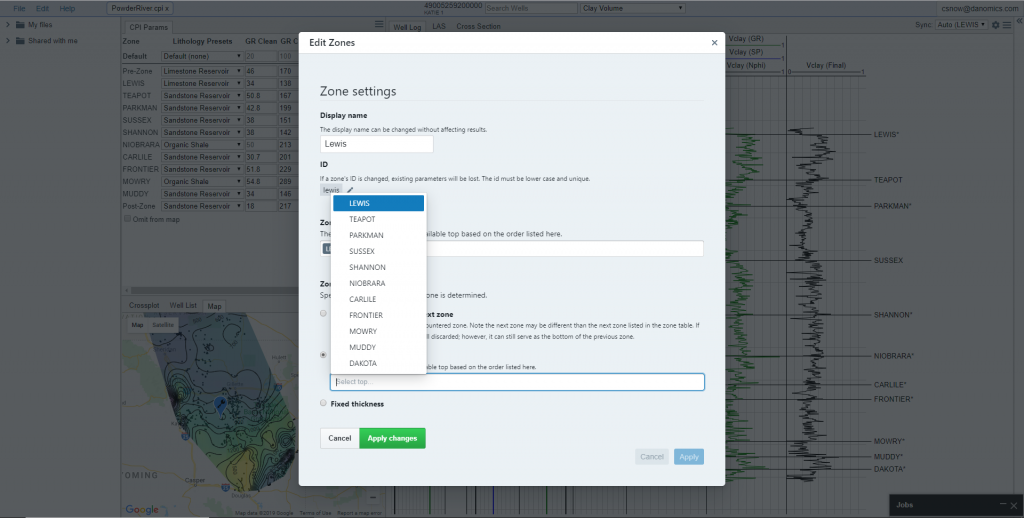This screenshot has height=518, width=1024.
Task: Choose MOWRY in the top dropdown list
Action: pyautogui.click(x=379, y=331)
